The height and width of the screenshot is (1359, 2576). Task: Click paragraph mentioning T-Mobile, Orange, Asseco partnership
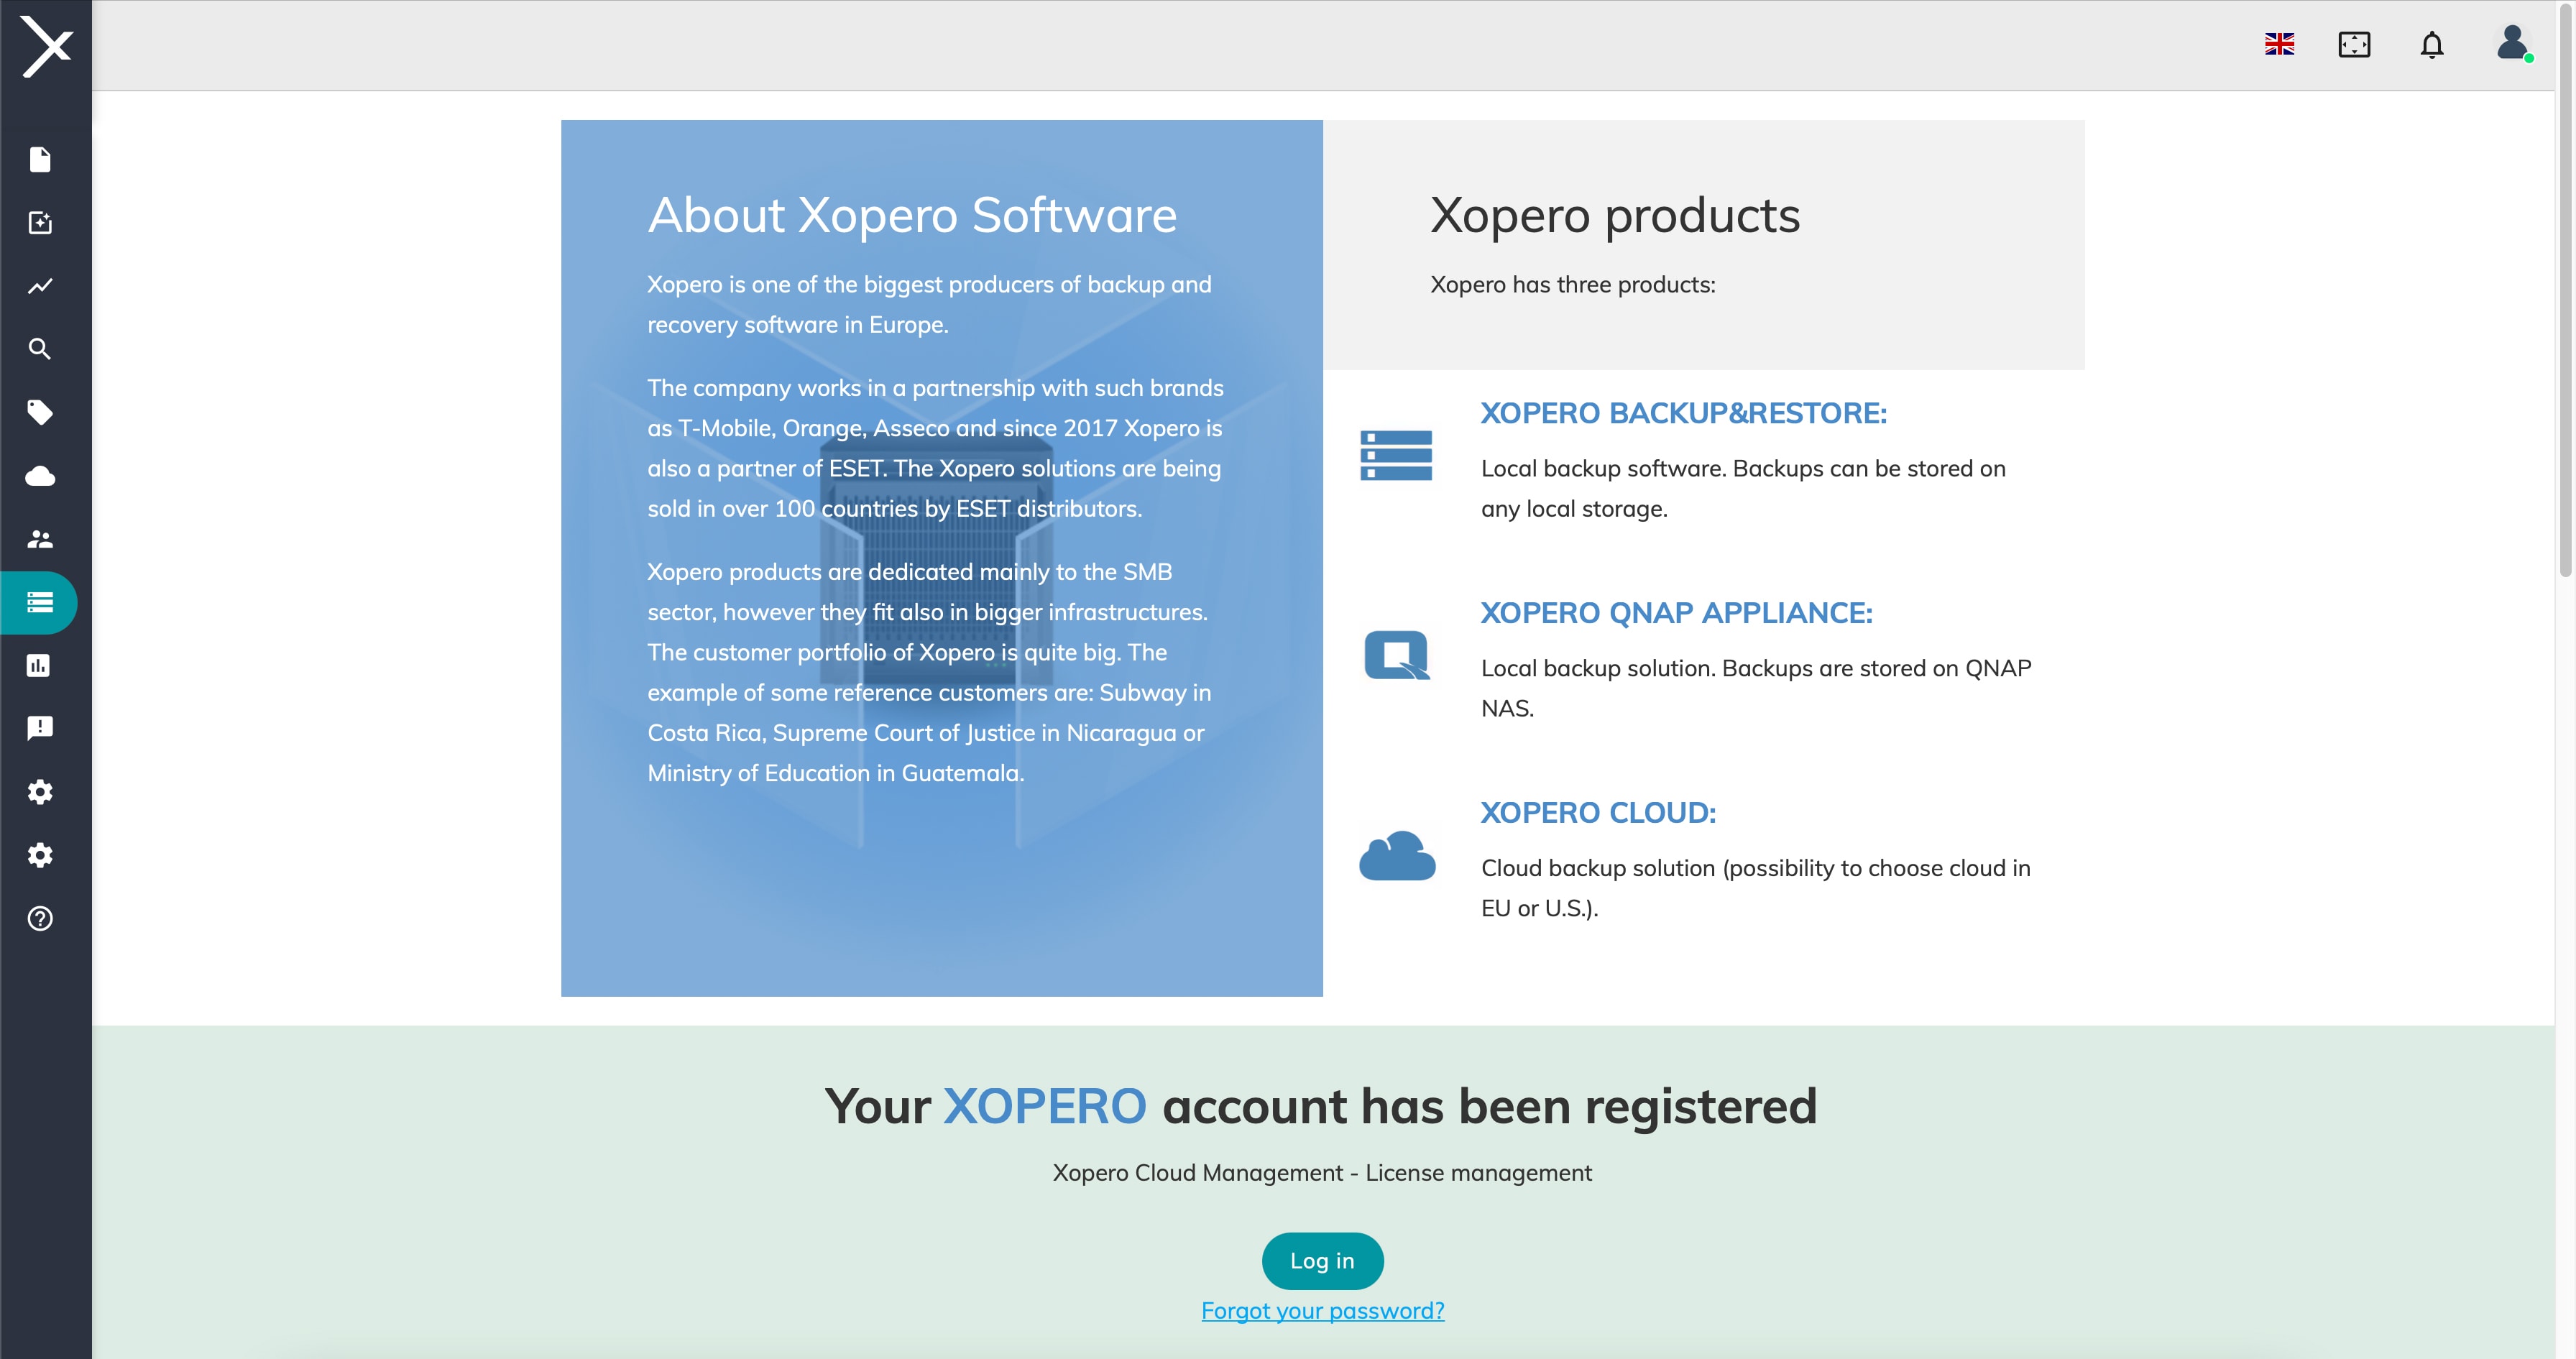click(935, 448)
